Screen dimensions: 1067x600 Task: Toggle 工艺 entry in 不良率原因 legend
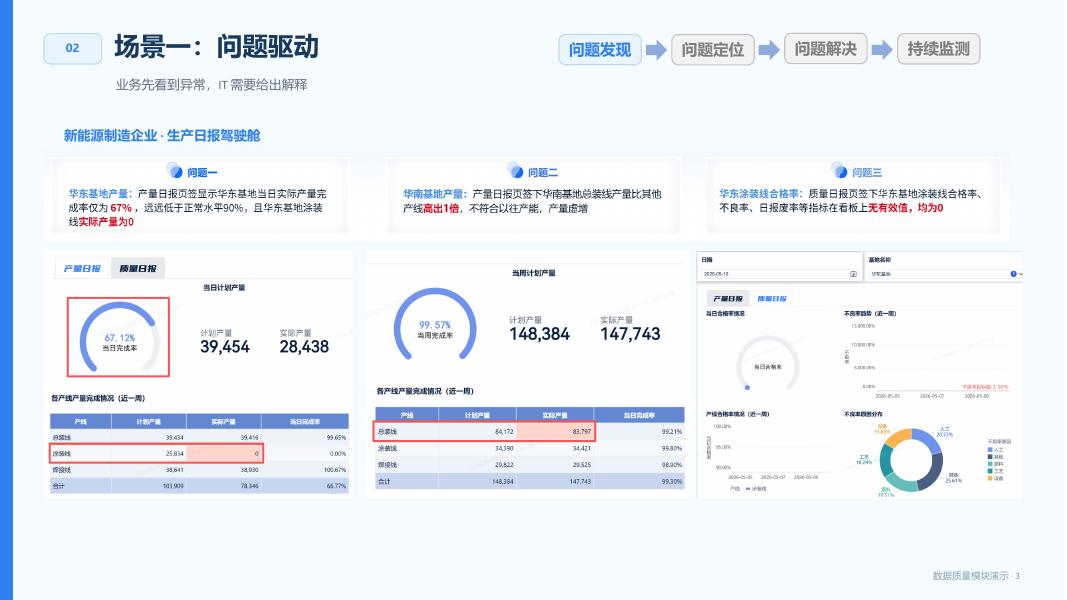click(994, 471)
